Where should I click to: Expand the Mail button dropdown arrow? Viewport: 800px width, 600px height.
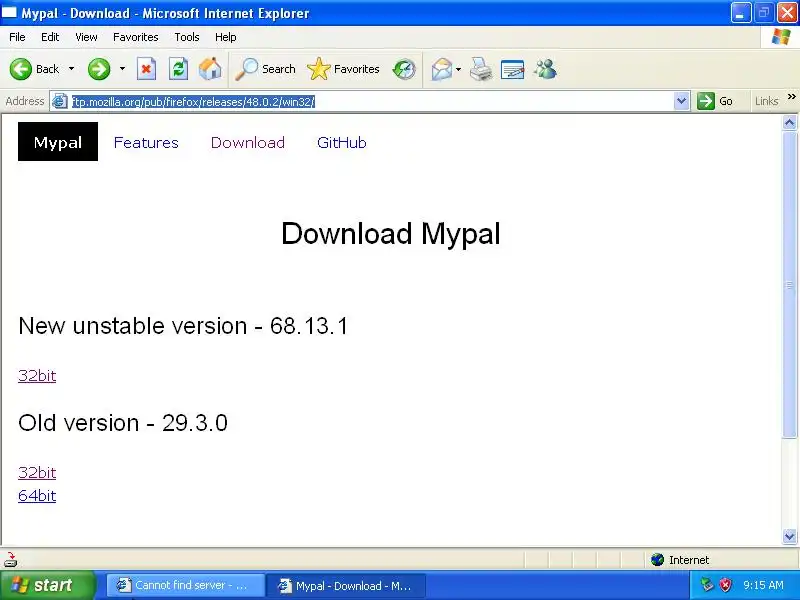pyautogui.click(x=458, y=69)
